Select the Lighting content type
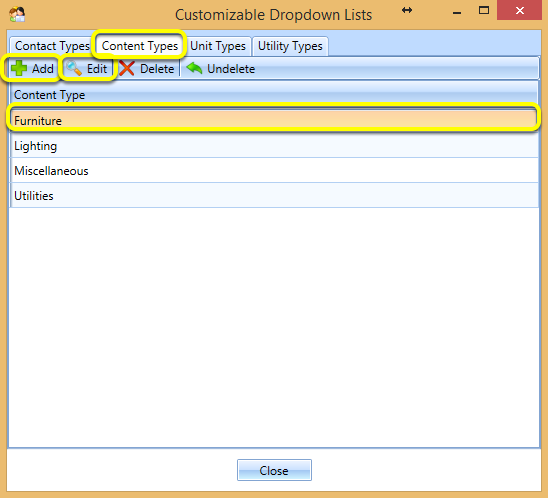Image resolution: width=548 pixels, height=498 pixels. [274, 146]
